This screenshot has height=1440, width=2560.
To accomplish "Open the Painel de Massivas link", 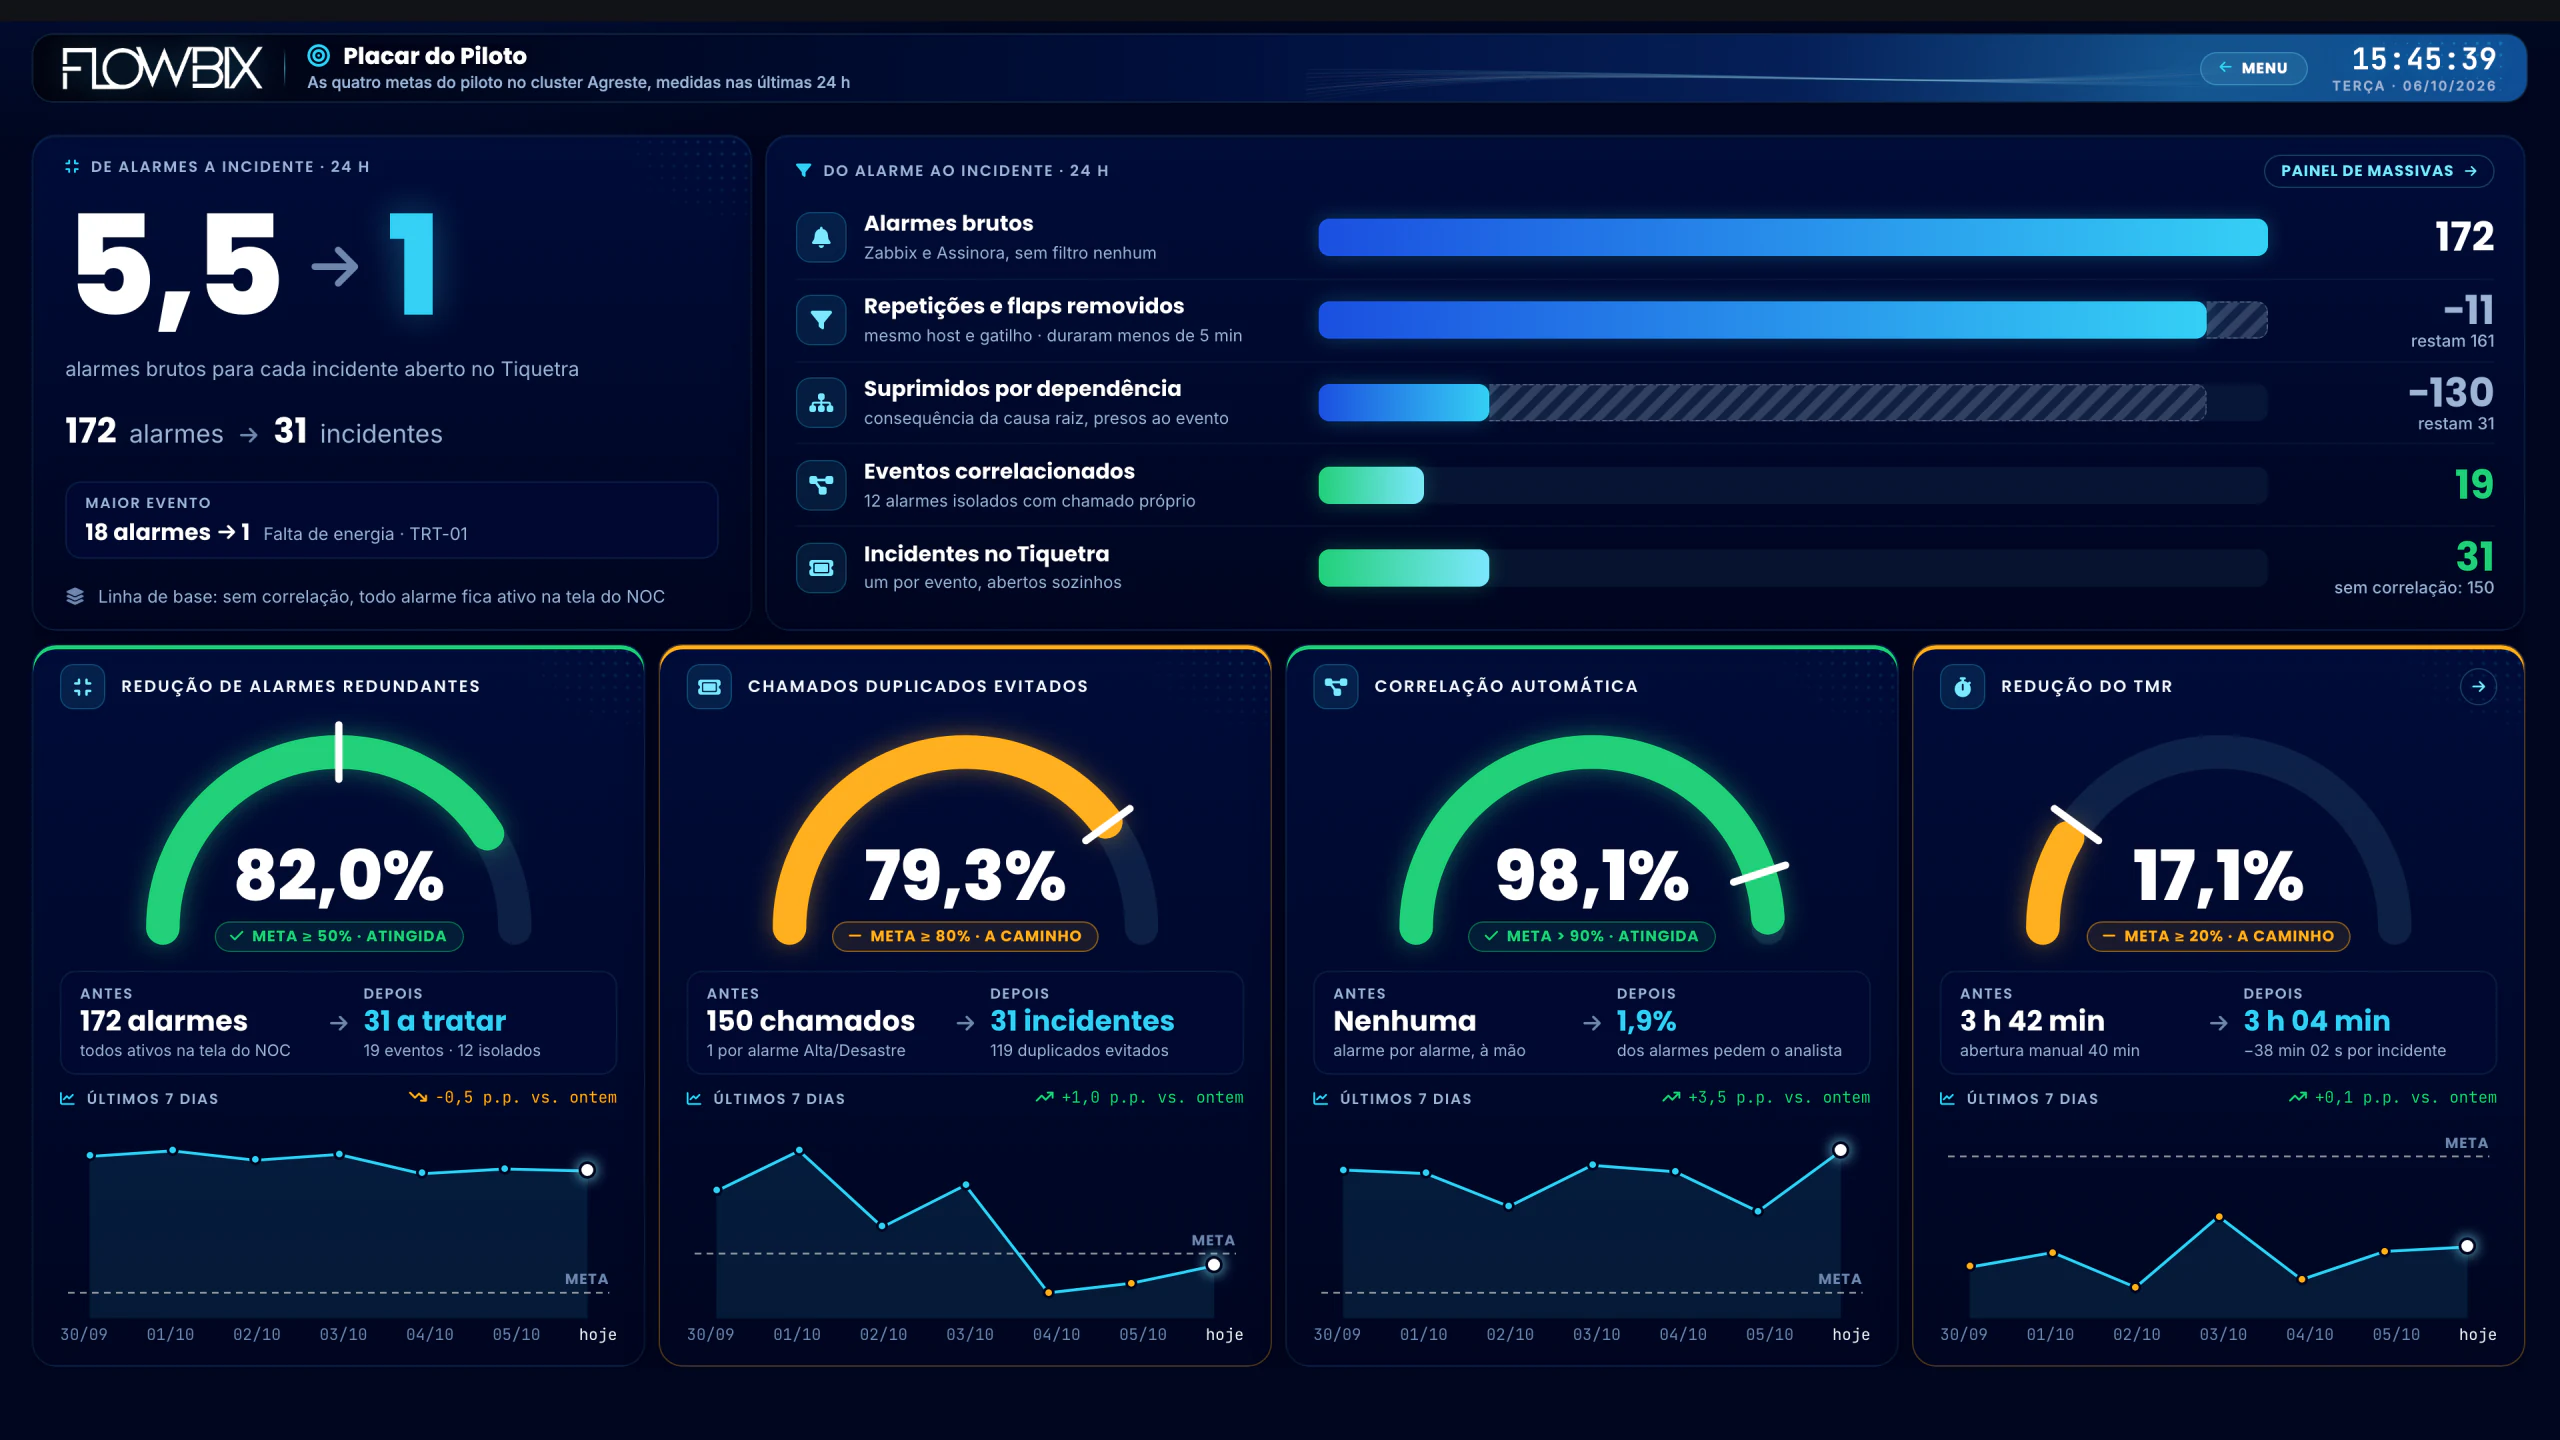I will (2378, 171).
